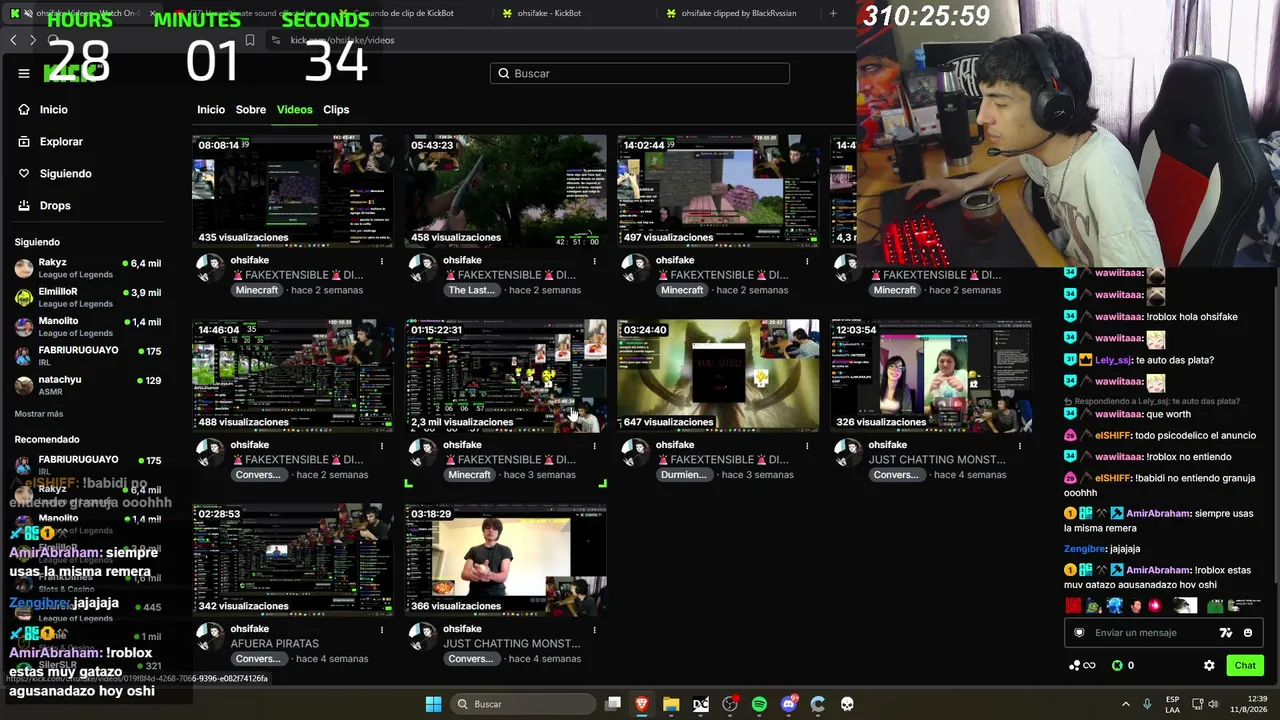Open chat settings gear icon
The width and height of the screenshot is (1280, 720).
tap(1209, 665)
